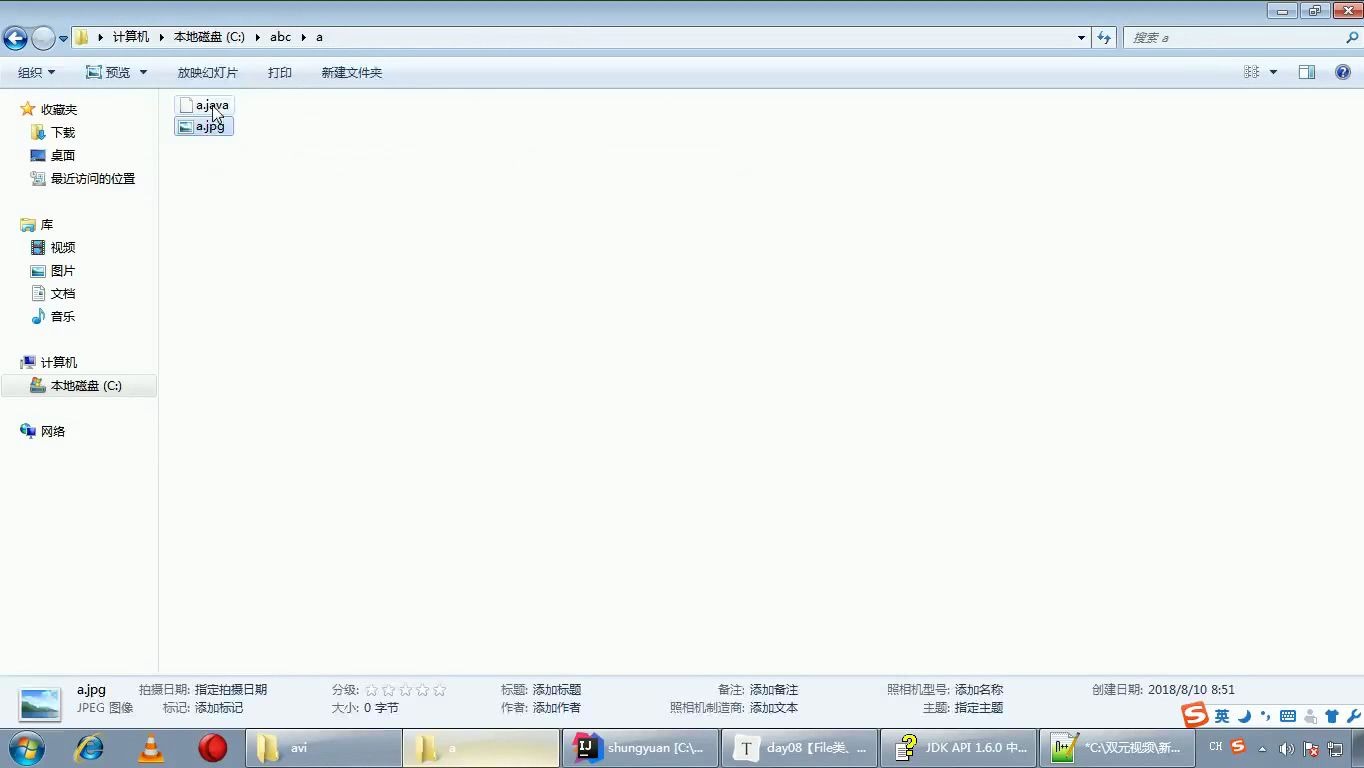Open 最近访问的位置 in navigation pane
Screen dimensions: 1364x768
(93, 178)
